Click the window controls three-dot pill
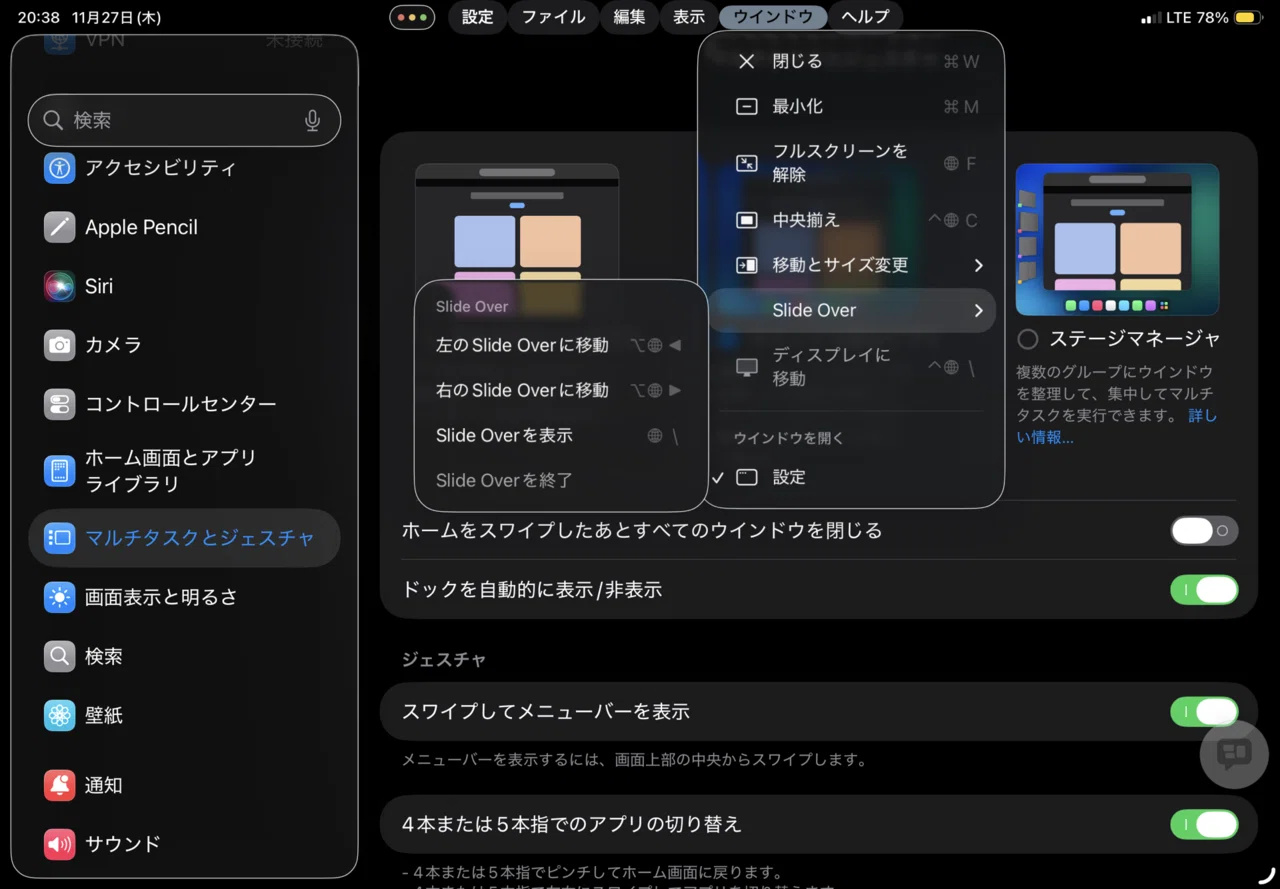 point(412,17)
